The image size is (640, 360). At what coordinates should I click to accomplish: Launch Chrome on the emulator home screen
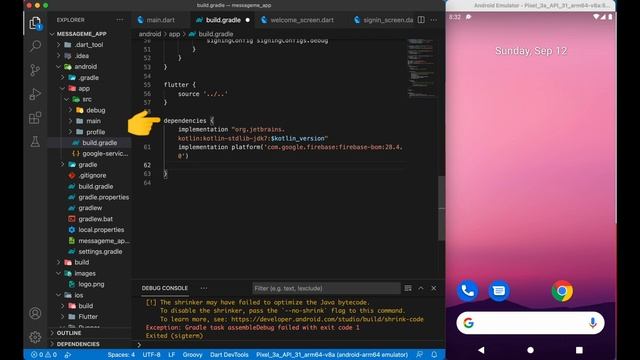pyautogui.click(x=562, y=291)
